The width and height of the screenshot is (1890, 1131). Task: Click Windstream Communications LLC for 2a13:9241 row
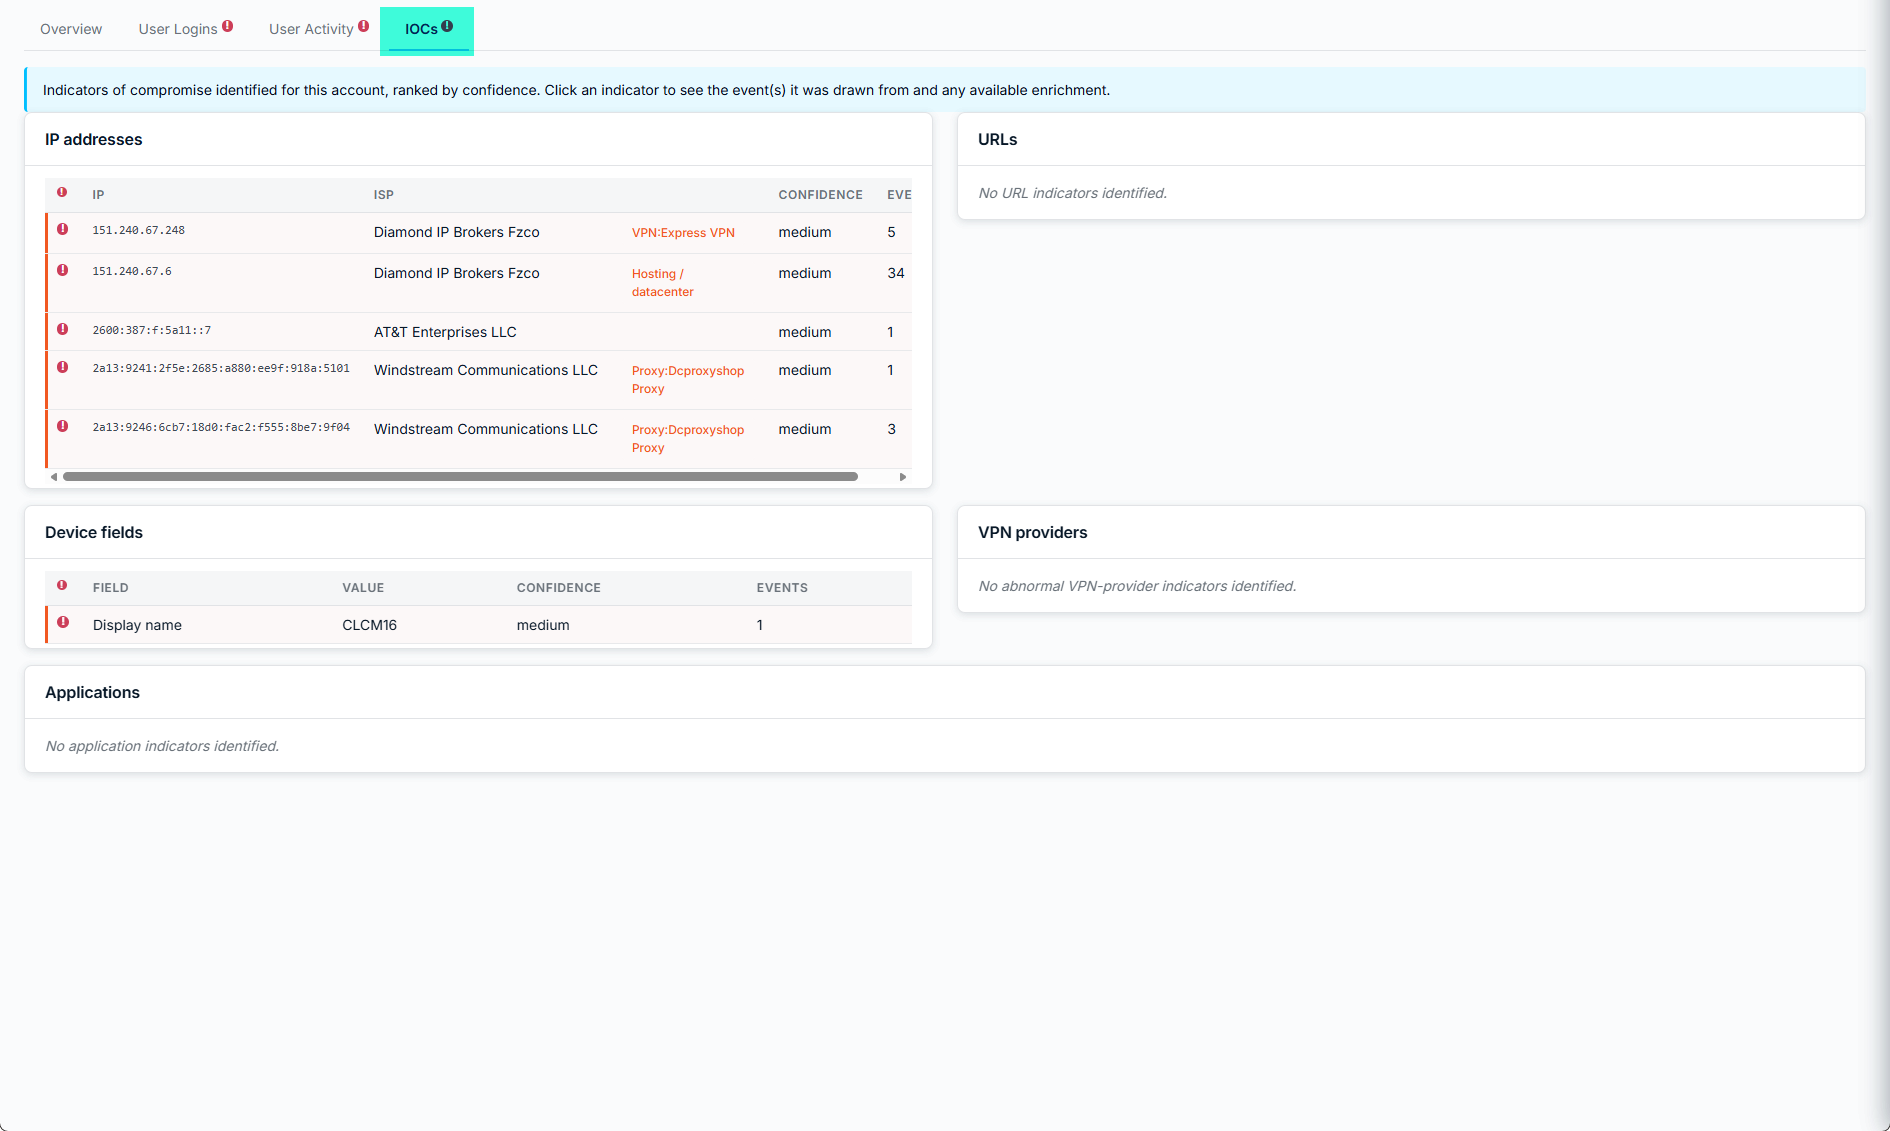coord(486,370)
